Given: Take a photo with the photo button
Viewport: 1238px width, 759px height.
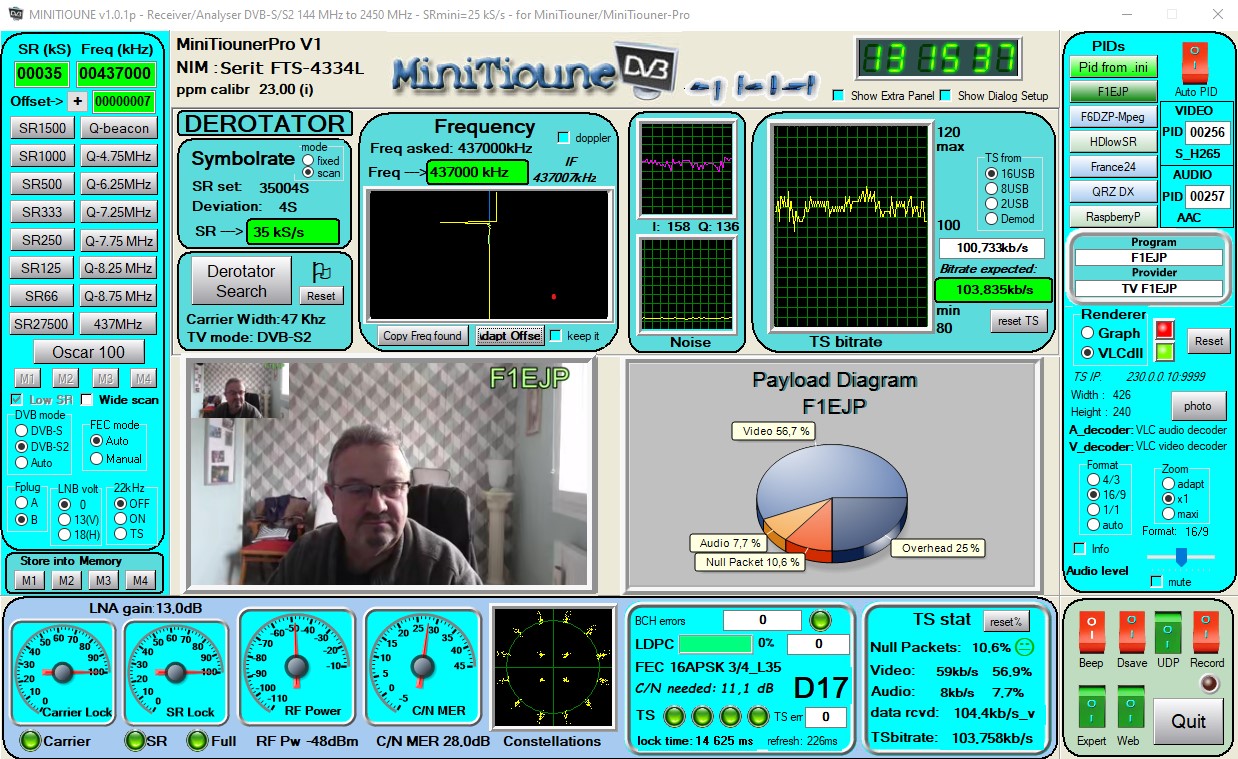Looking at the screenshot, I should click(x=1198, y=406).
